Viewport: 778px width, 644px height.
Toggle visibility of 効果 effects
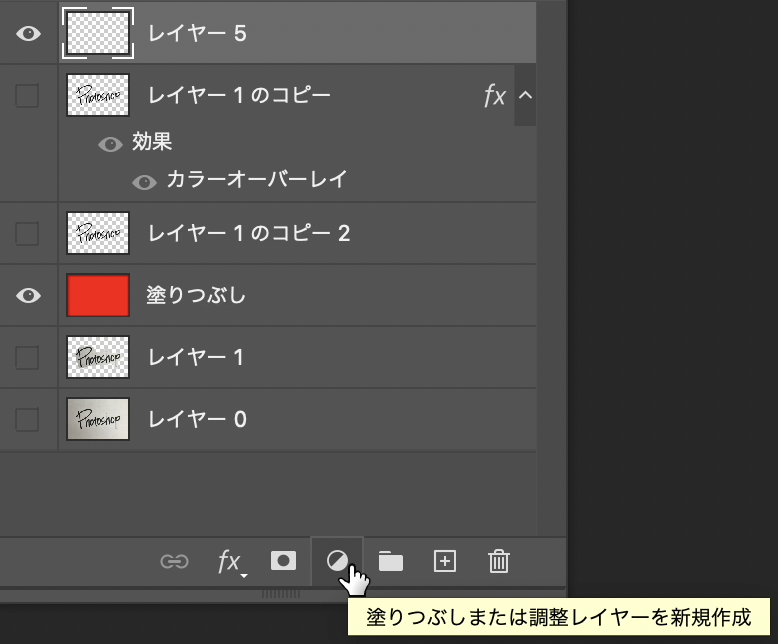click(110, 144)
